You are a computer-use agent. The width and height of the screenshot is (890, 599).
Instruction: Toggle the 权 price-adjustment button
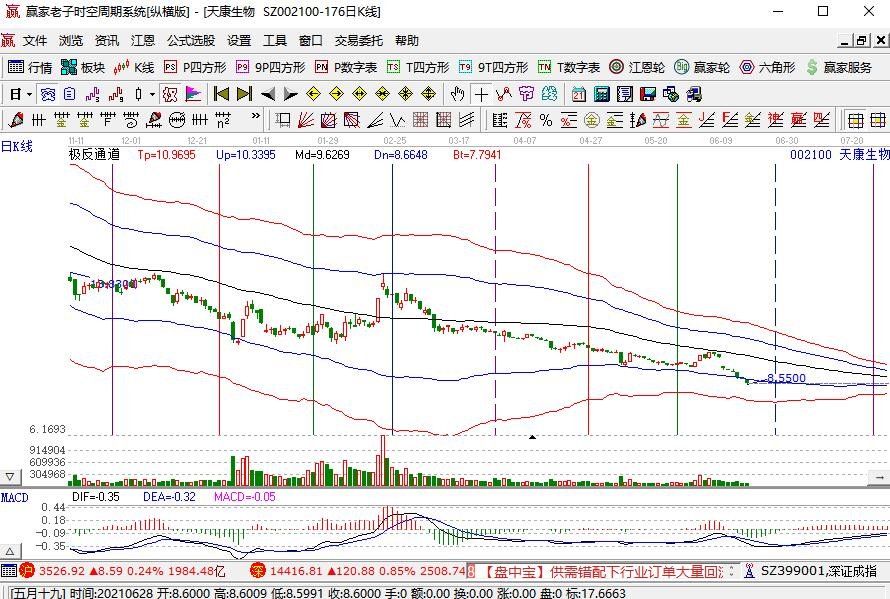170,94
